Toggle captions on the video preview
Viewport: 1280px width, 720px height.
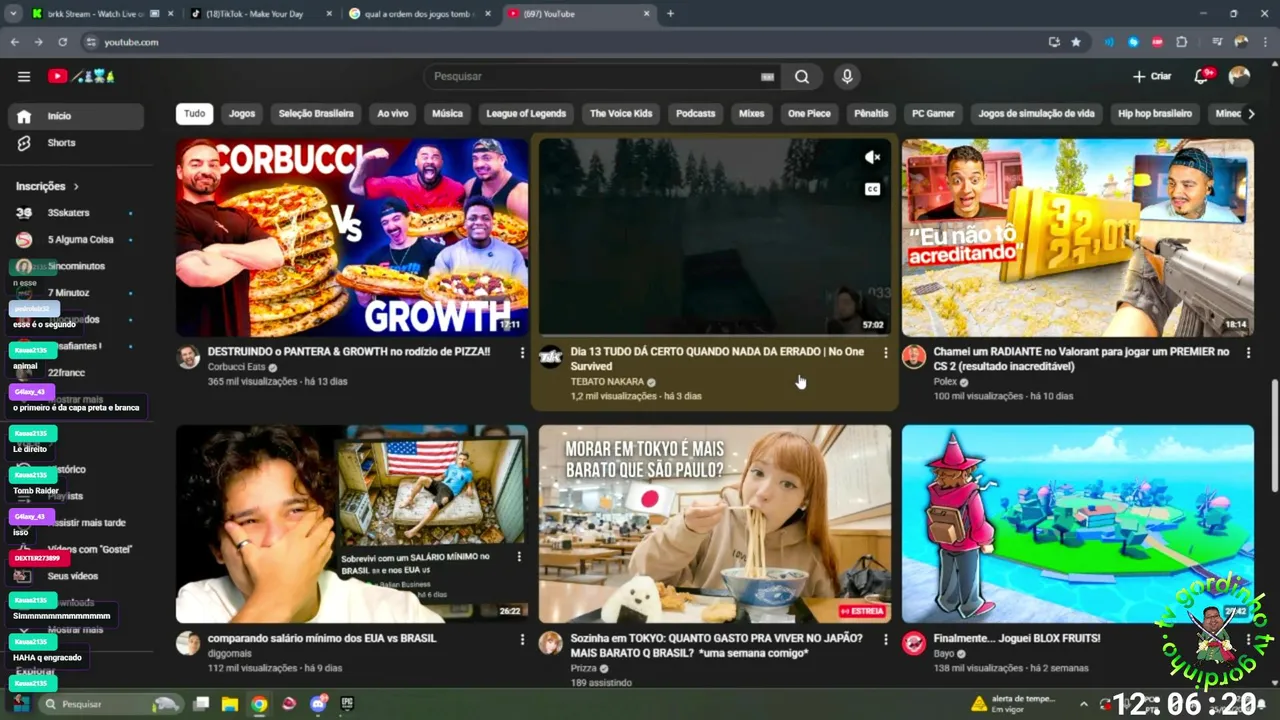[872, 189]
